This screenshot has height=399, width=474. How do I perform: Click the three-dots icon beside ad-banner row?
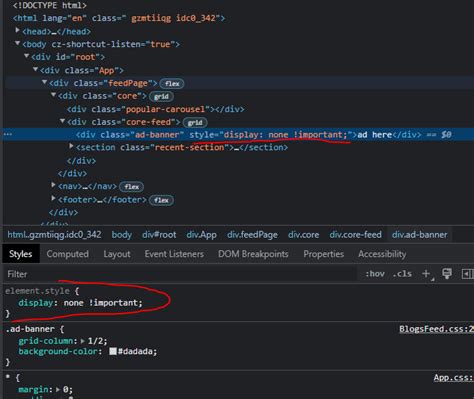[7, 134]
